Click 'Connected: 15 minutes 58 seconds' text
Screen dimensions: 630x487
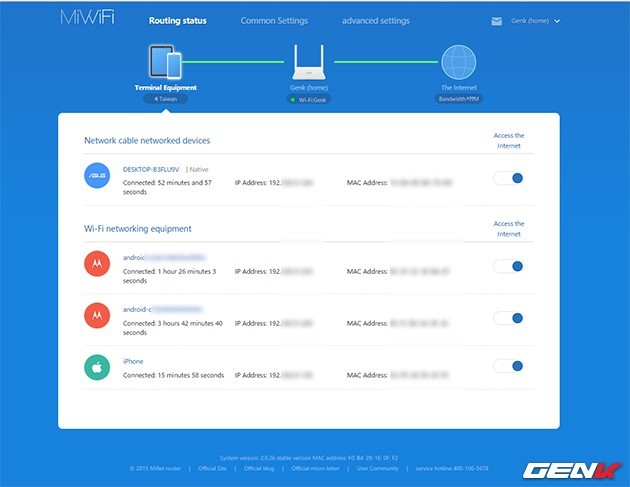tap(173, 375)
